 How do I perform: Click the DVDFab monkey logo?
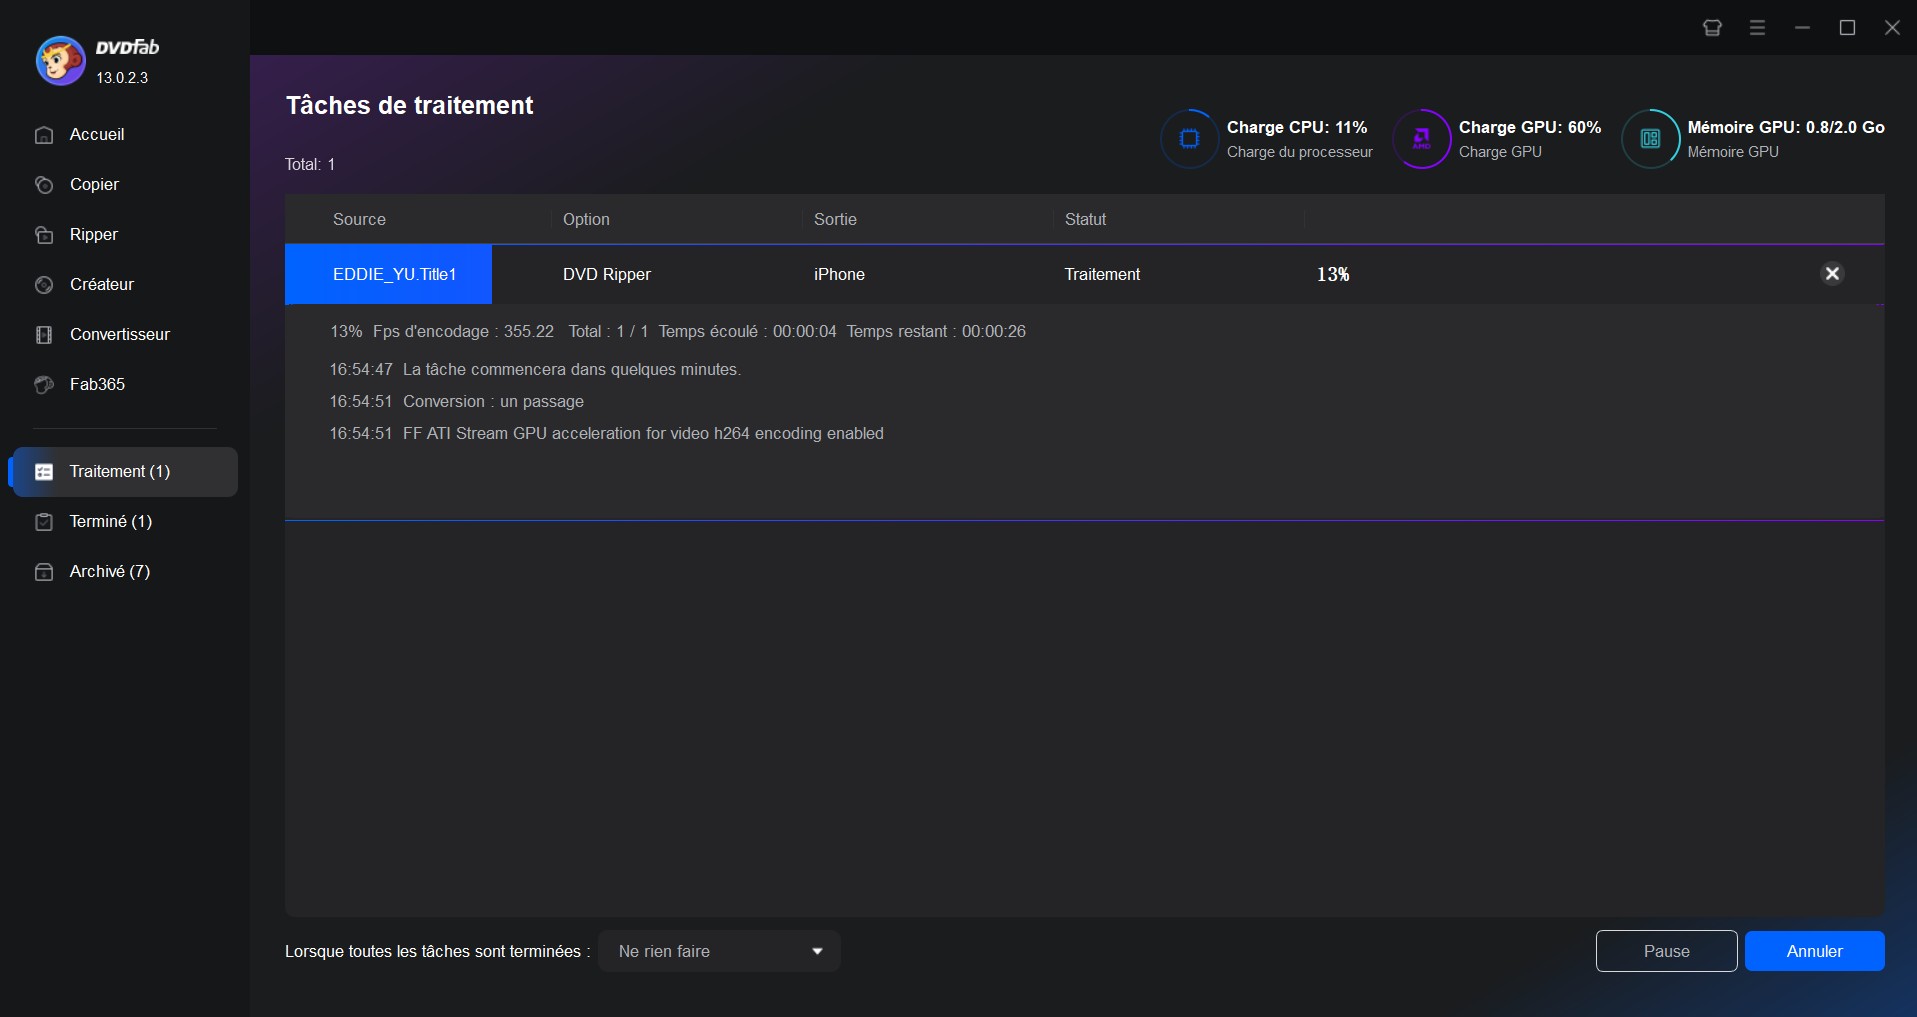[60, 61]
